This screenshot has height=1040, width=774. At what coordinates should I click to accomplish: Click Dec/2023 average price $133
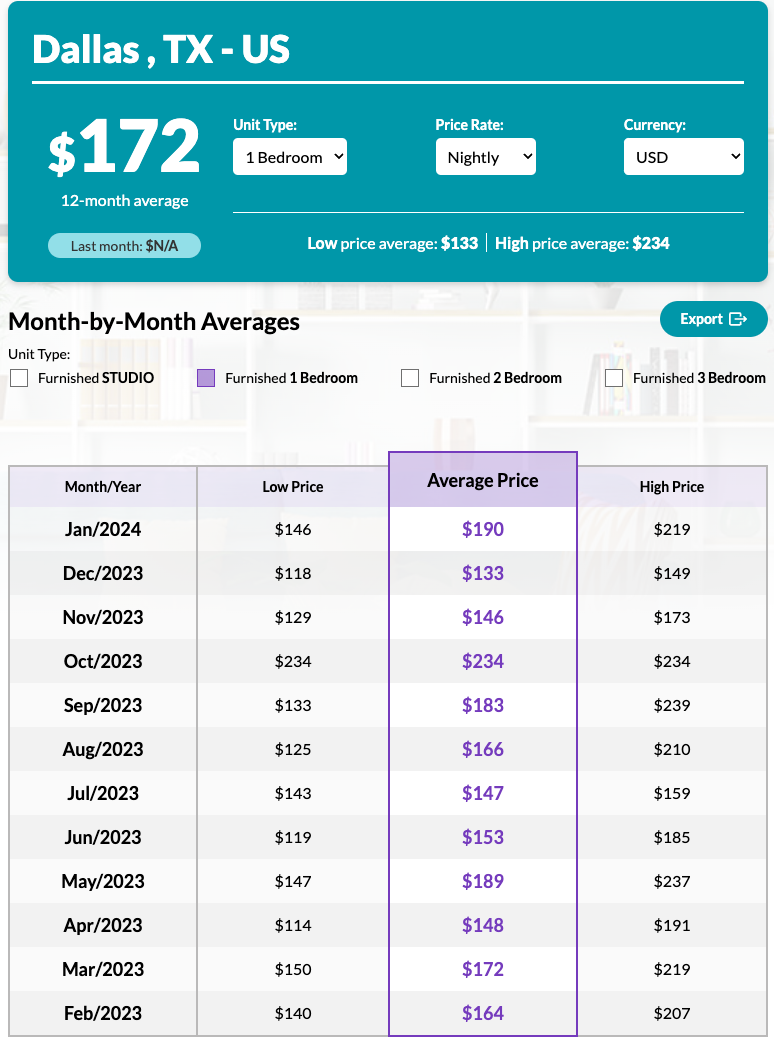483,573
